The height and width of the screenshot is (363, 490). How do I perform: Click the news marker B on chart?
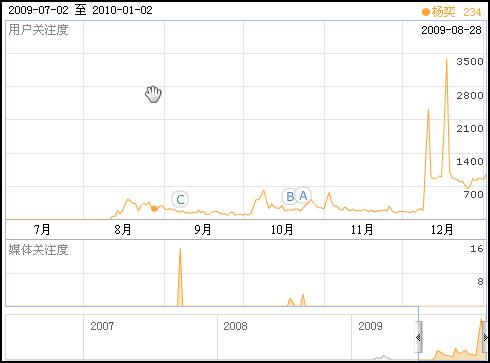290,197
